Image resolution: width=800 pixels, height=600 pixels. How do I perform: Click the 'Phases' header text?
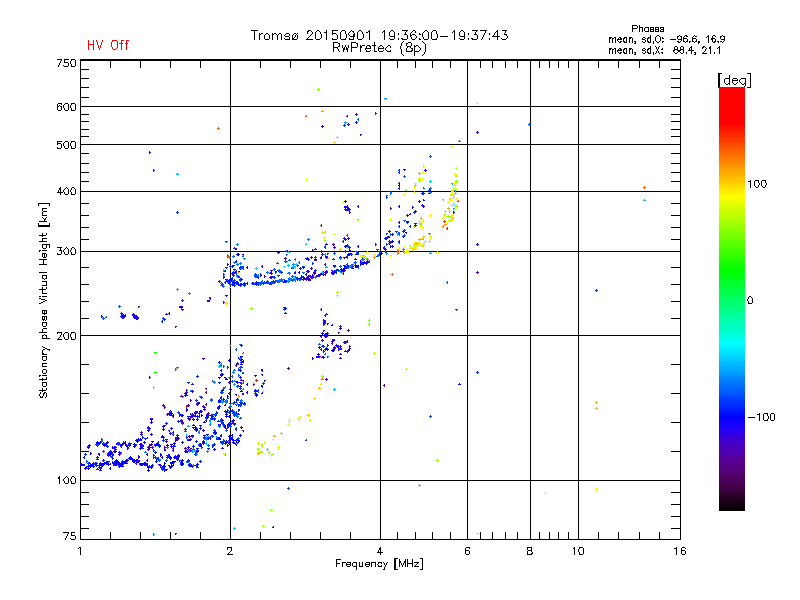click(647, 29)
